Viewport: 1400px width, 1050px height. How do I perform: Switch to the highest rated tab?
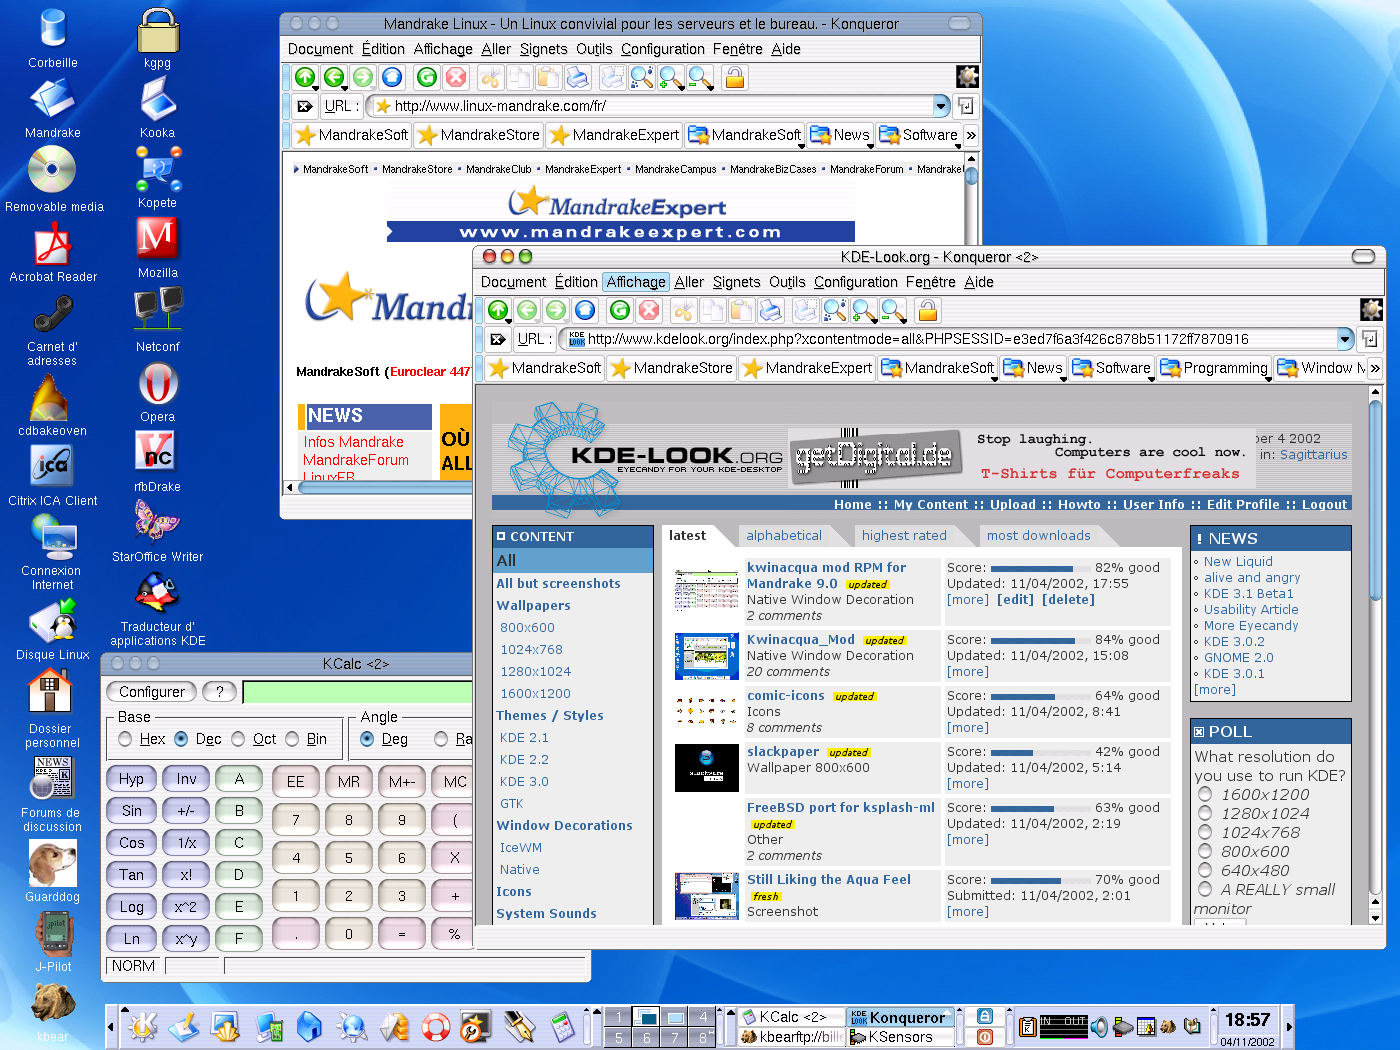tap(904, 536)
